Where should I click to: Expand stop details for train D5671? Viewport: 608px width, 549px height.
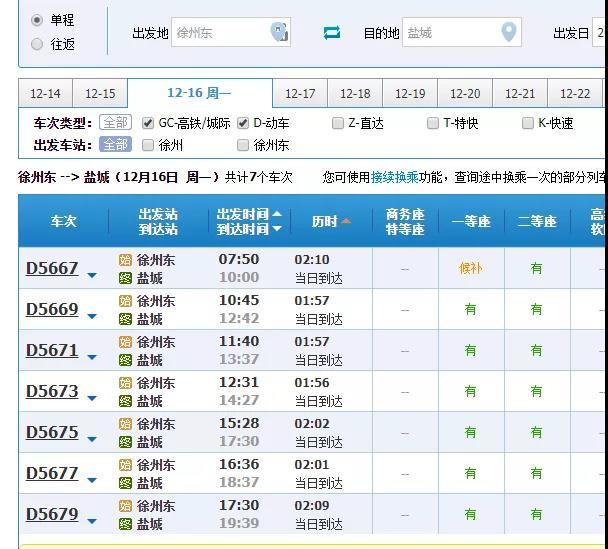(x=92, y=357)
